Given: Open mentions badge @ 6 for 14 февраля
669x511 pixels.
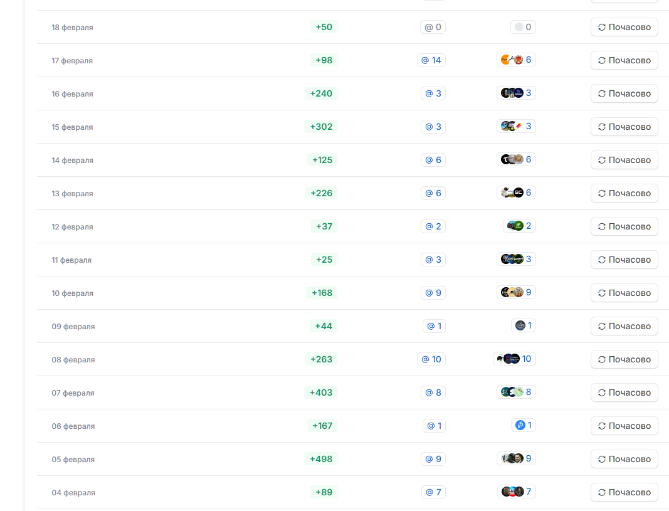Looking at the screenshot, I should [433, 160].
